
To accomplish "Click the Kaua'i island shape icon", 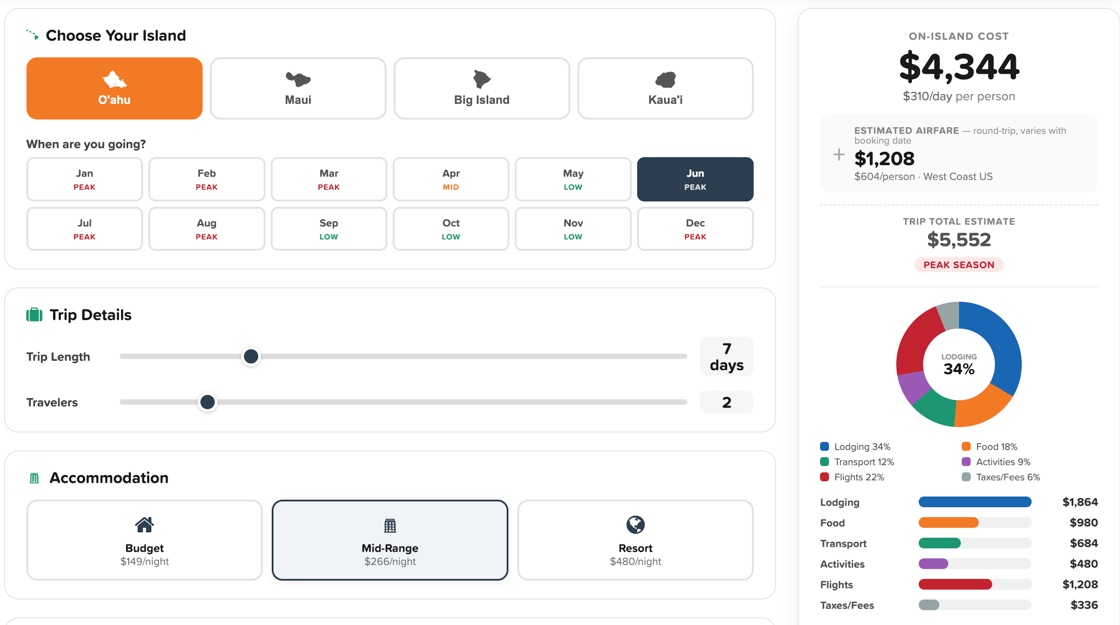I will pyautogui.click(x=665, y=79).
